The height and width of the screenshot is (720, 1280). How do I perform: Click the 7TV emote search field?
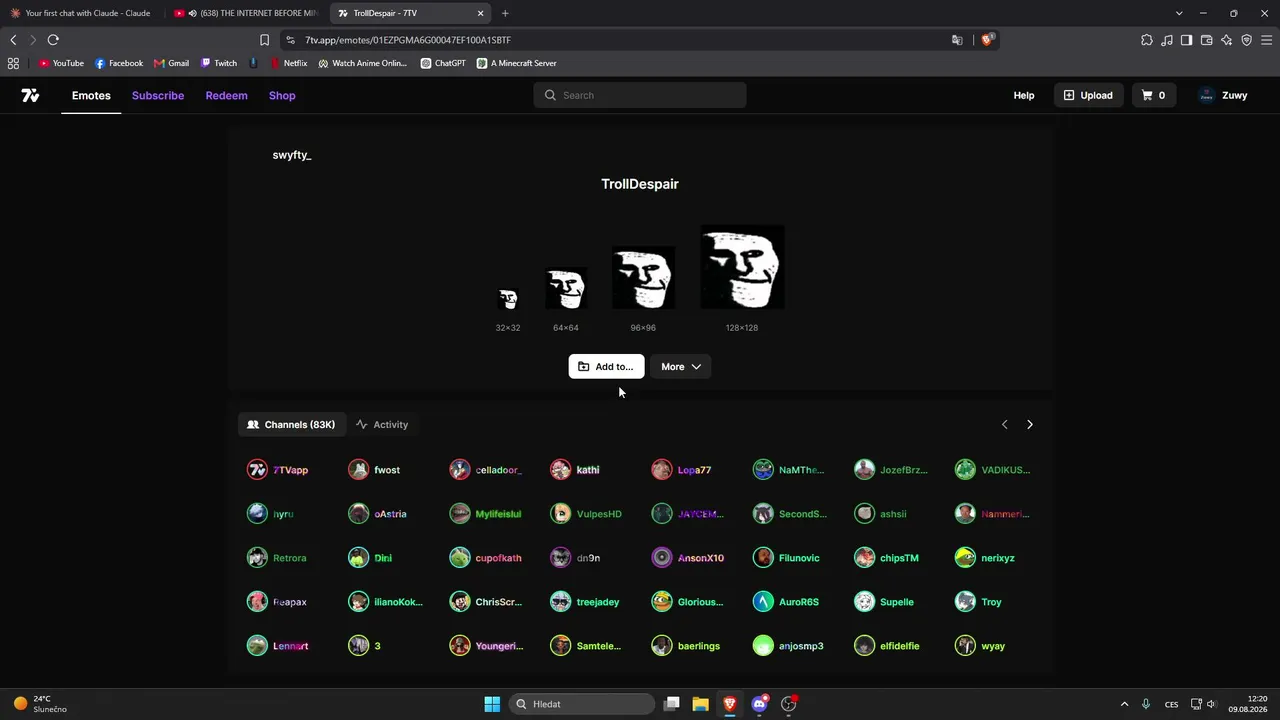[640, 95]
